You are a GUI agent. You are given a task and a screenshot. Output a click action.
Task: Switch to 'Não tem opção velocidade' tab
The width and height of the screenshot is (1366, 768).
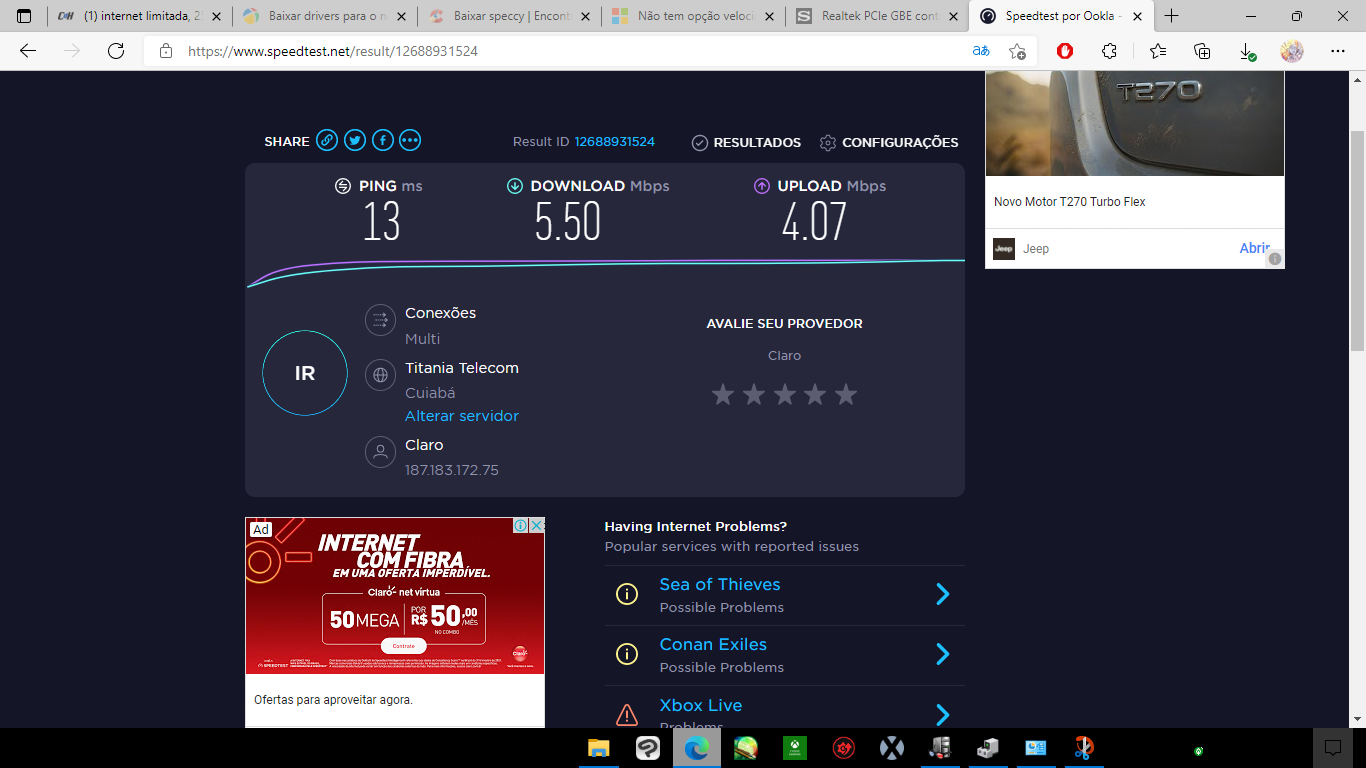(692, 16)
